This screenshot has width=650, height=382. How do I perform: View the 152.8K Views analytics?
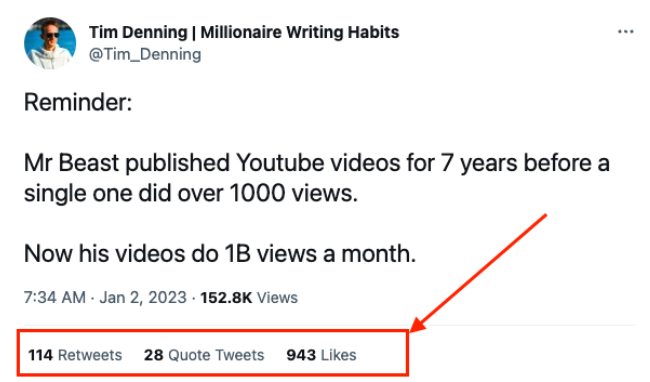[x=249, y=297]
